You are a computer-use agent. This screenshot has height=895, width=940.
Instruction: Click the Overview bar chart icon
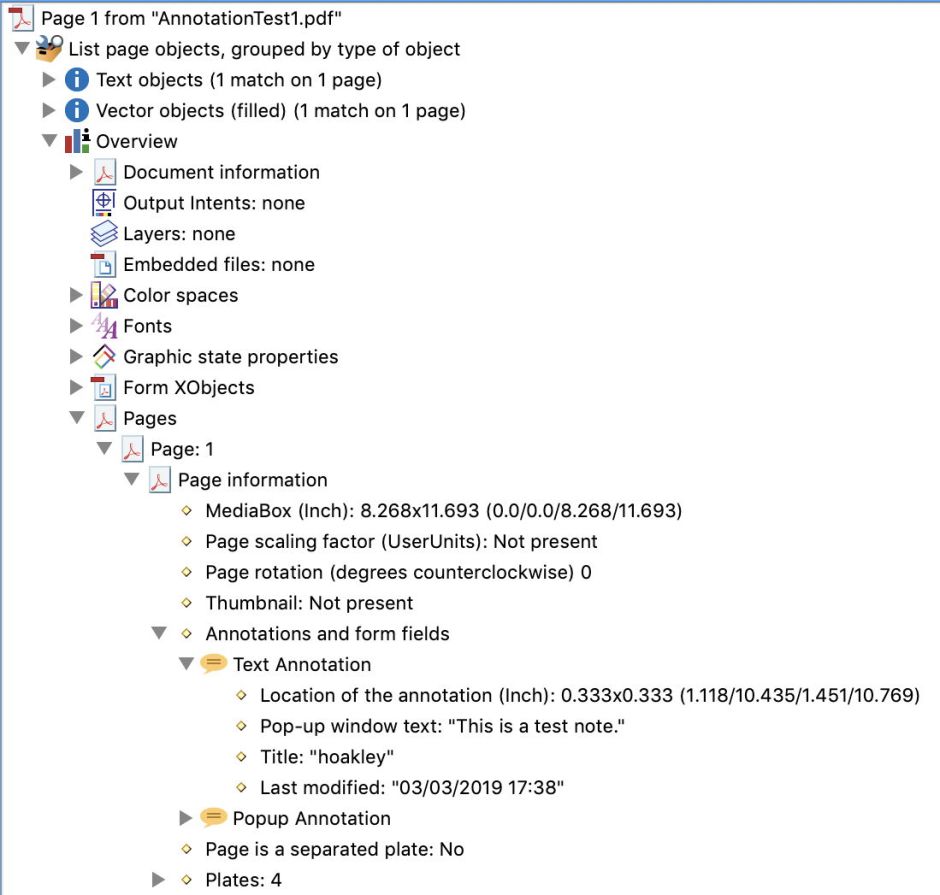(x=77, y=141)
